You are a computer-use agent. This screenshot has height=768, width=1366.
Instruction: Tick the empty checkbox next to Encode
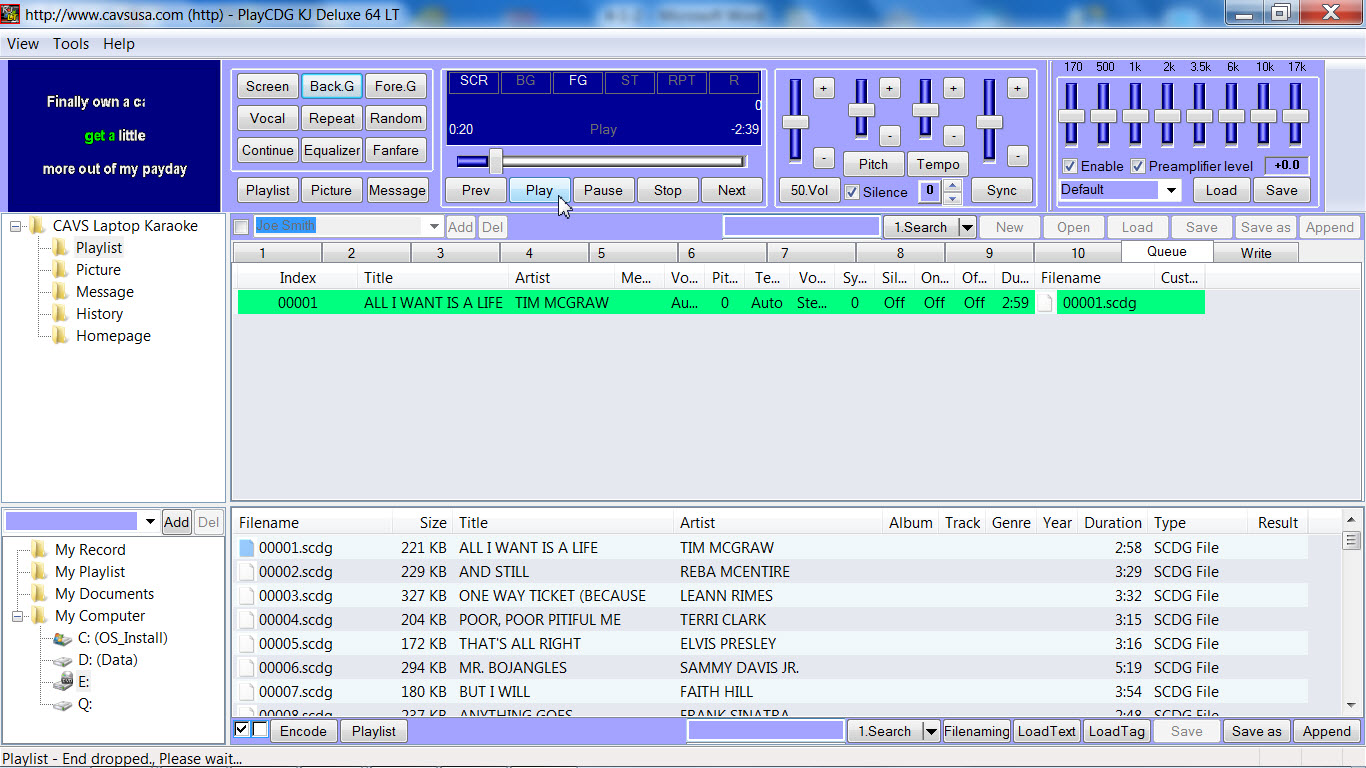(260, 730)
